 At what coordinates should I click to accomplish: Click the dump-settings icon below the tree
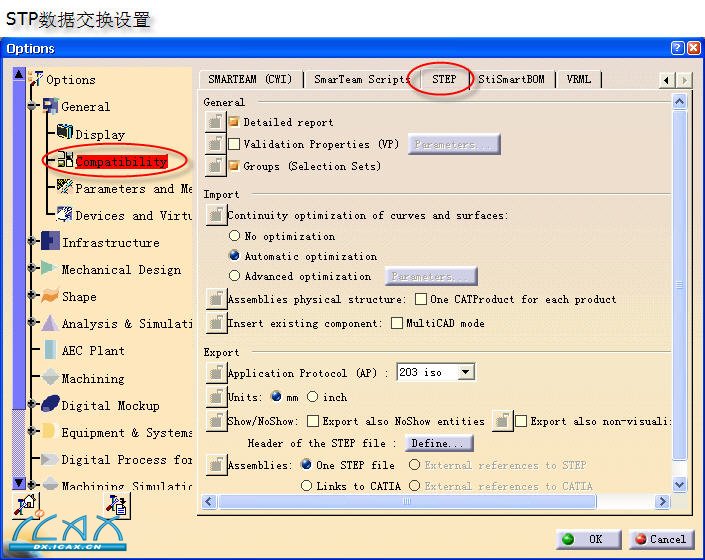click(x=118, y=505)
